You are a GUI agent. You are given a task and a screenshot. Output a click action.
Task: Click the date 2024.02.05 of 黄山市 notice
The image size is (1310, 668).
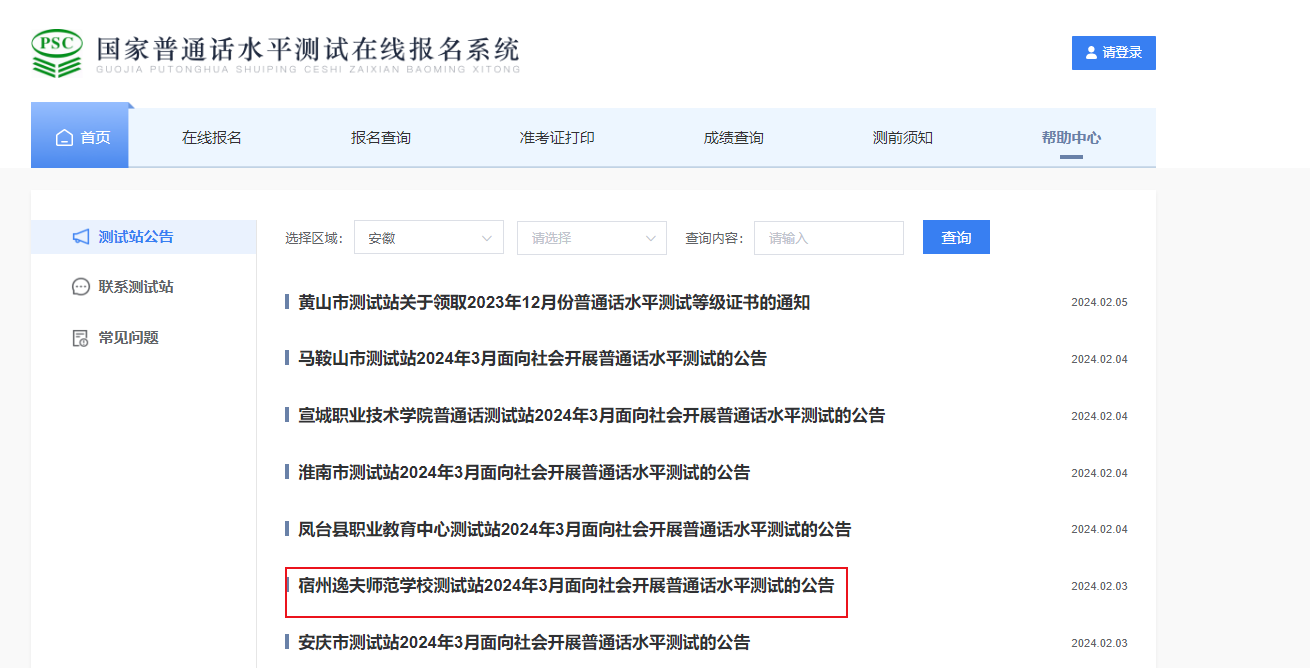point(1099,302)
